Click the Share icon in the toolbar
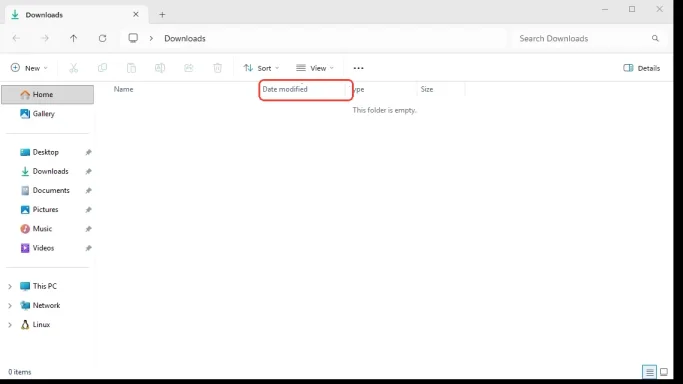This screenshot has height=384, width=683. coord(189,68)
